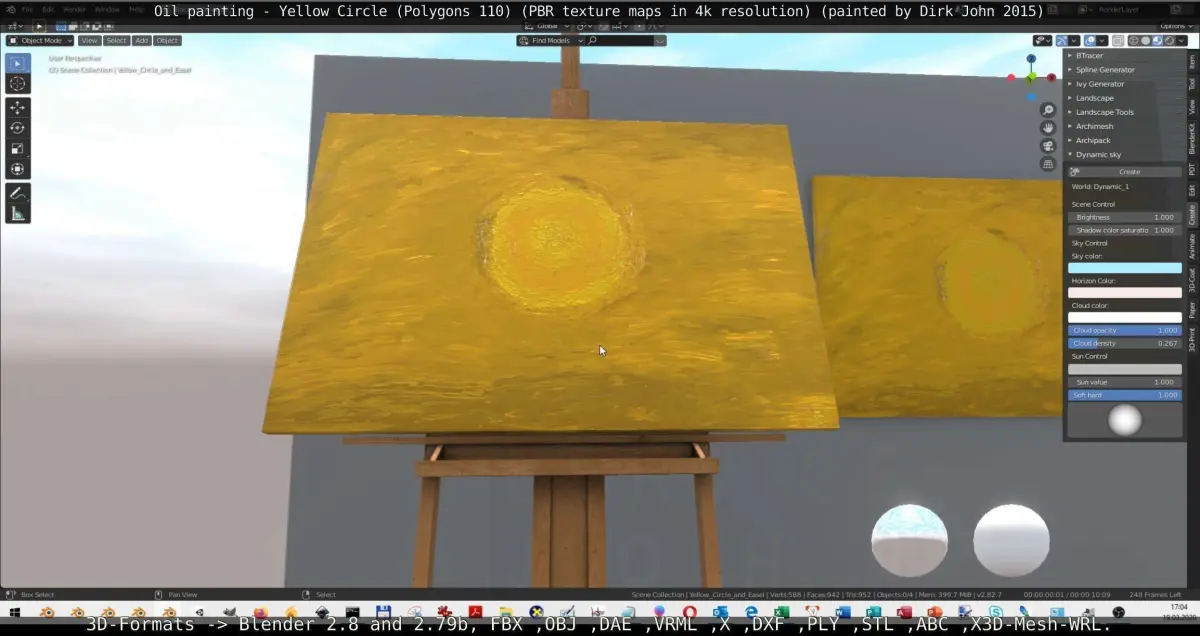Viewport: 1200px width, 636px height.
Task: Click the object visibility eye icon in header
Action: click(x=1041, y=41)
